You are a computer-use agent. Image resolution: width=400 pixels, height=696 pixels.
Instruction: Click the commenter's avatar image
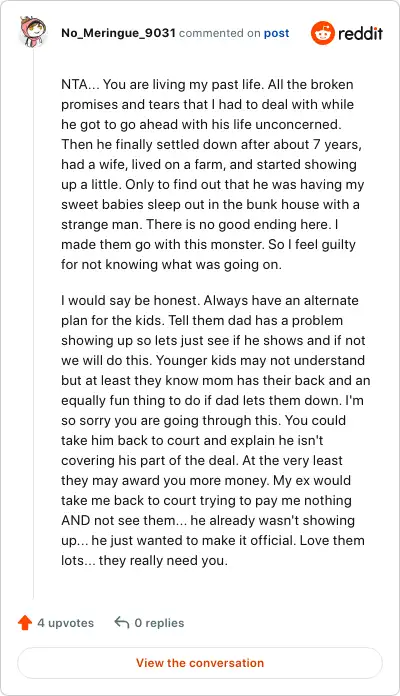click(x=33, y=32)
